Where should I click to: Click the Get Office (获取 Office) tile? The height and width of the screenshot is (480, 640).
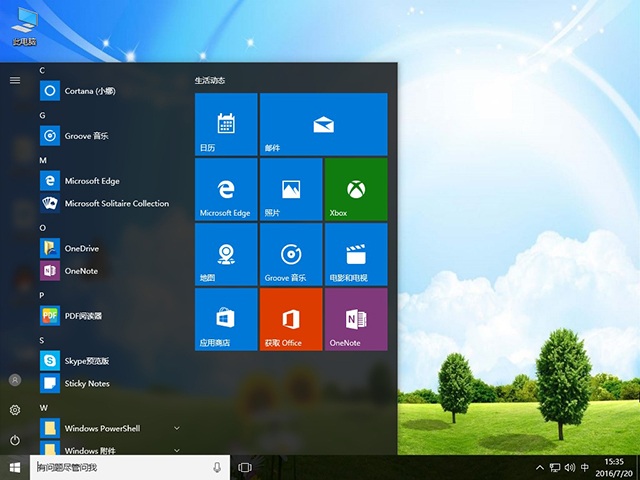[290, 319]
